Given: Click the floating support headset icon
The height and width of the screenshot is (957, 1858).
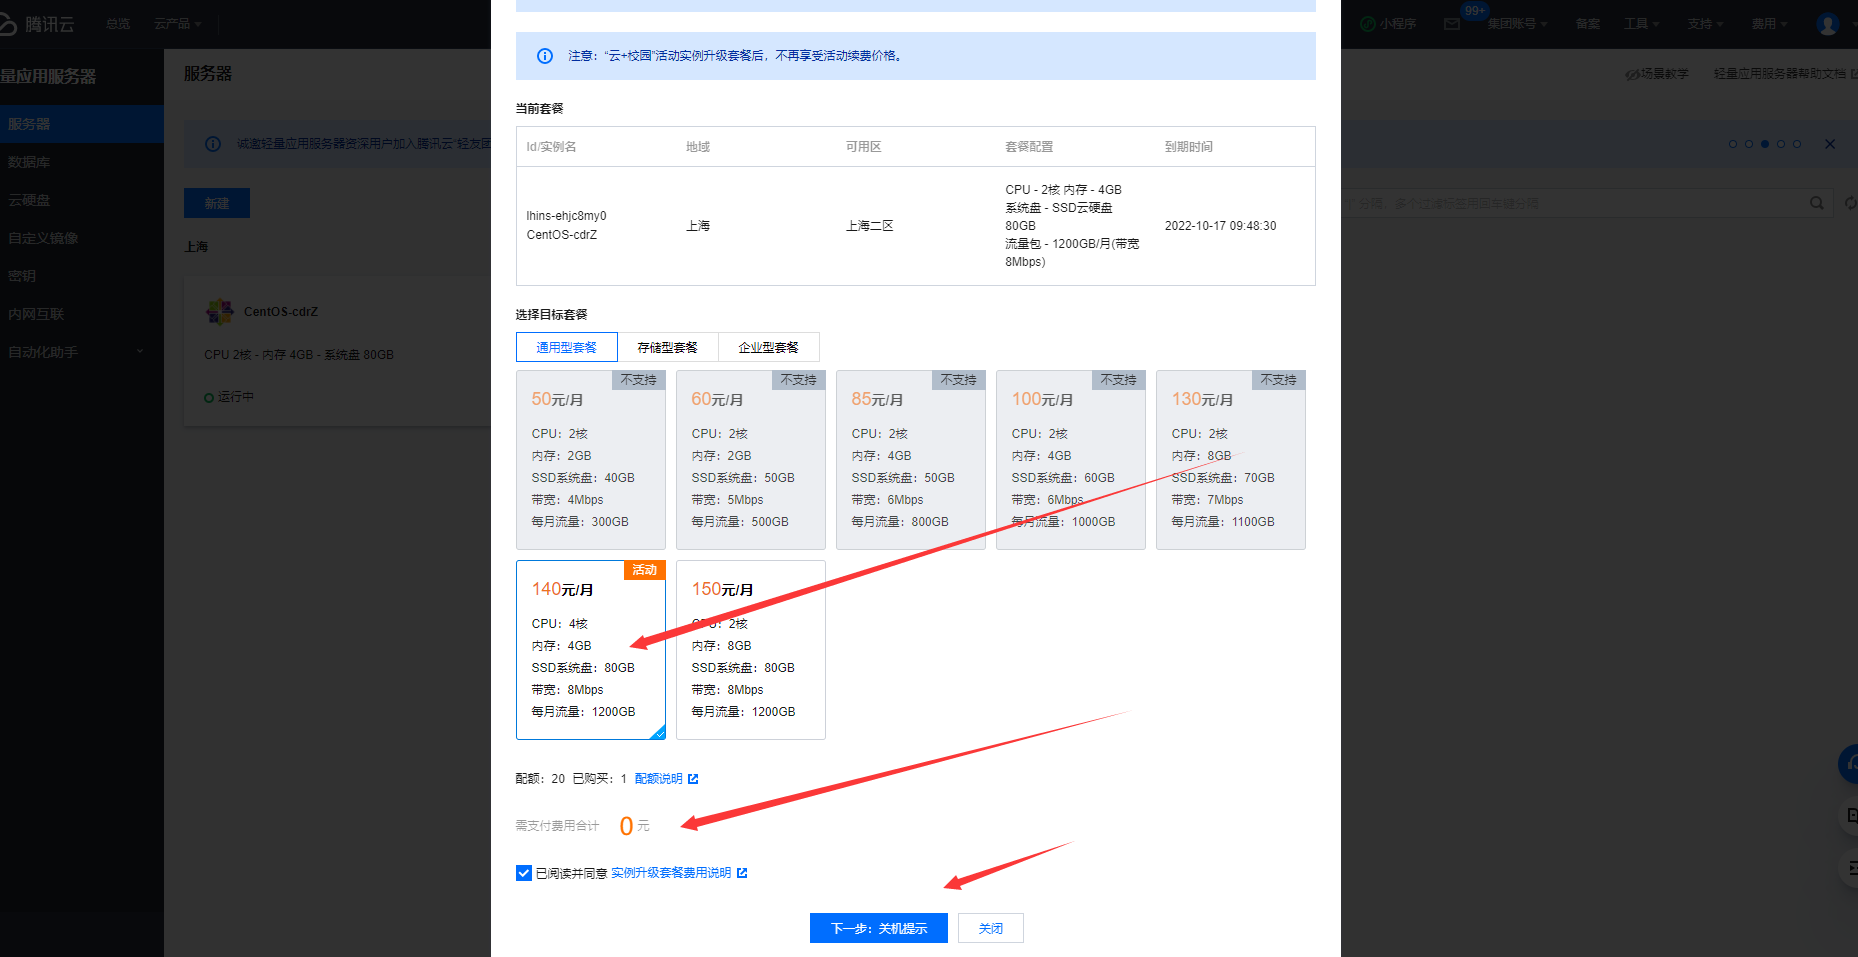Looking at the screenshot, I should (x=1850, y=764).
